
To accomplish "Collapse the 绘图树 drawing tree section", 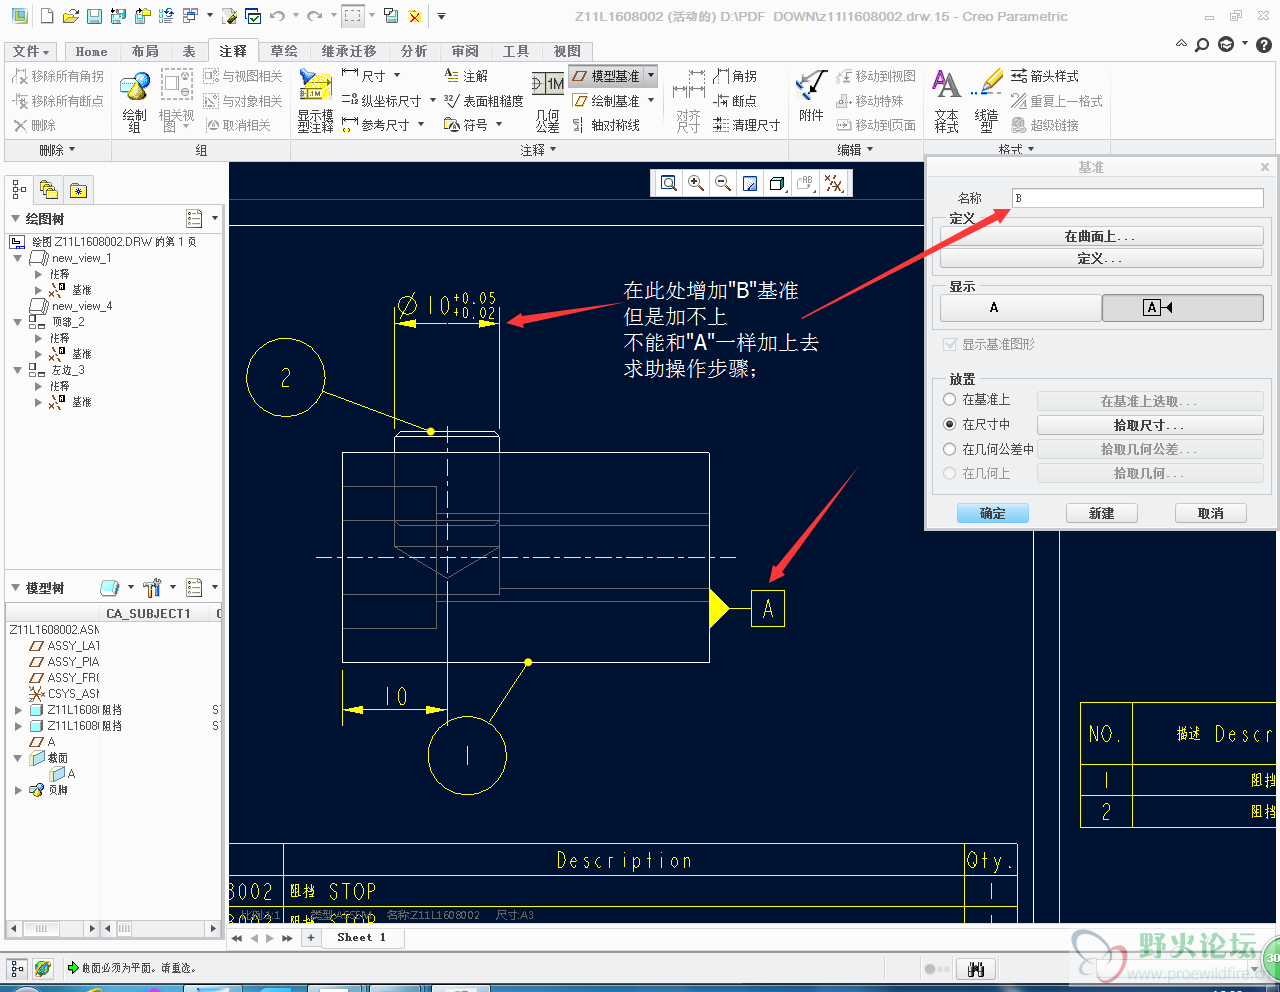I will [15, 219].
